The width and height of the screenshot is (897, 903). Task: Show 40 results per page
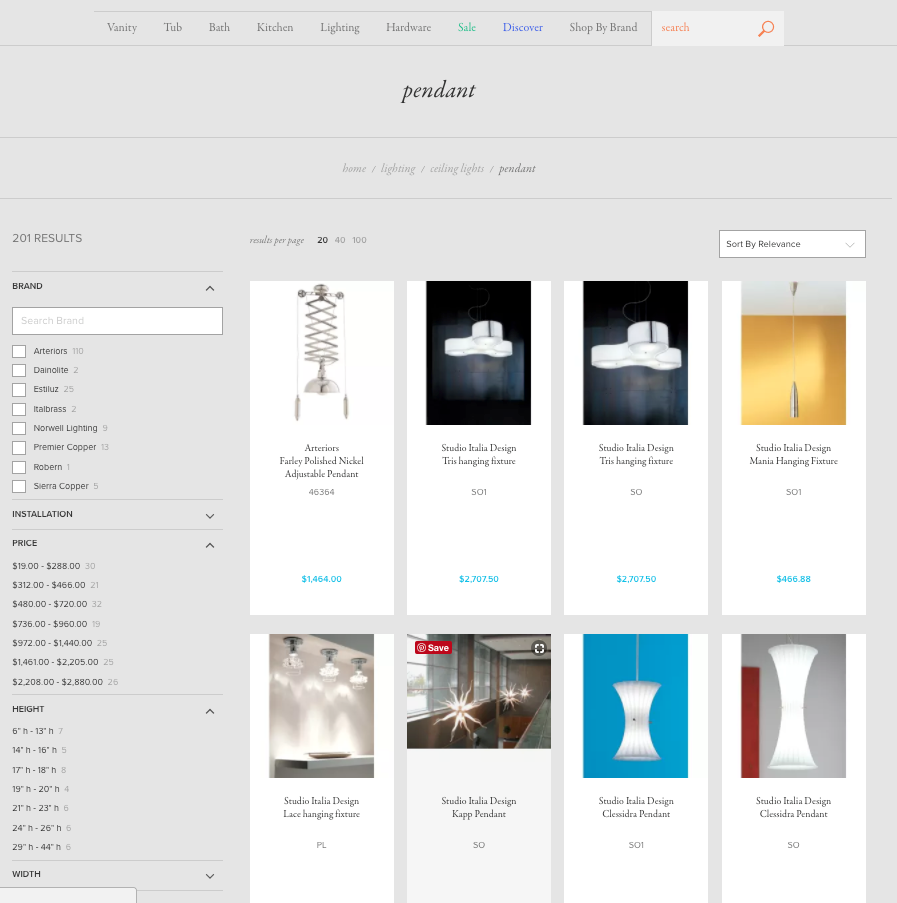340,240
